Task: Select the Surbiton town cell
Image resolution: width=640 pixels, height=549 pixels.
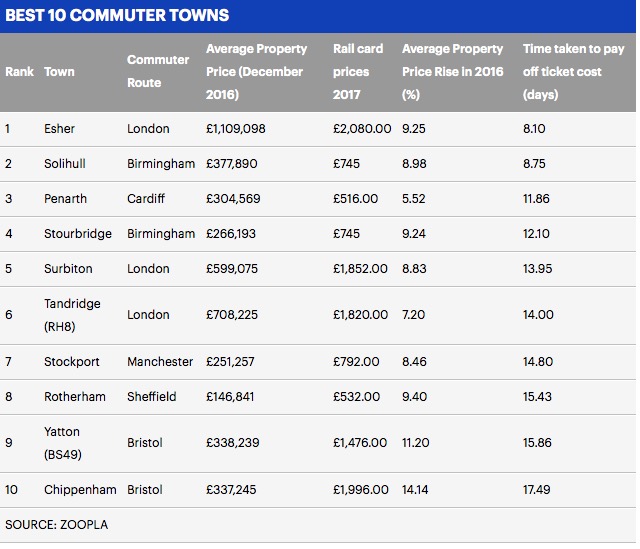Action: coord(68,269)
